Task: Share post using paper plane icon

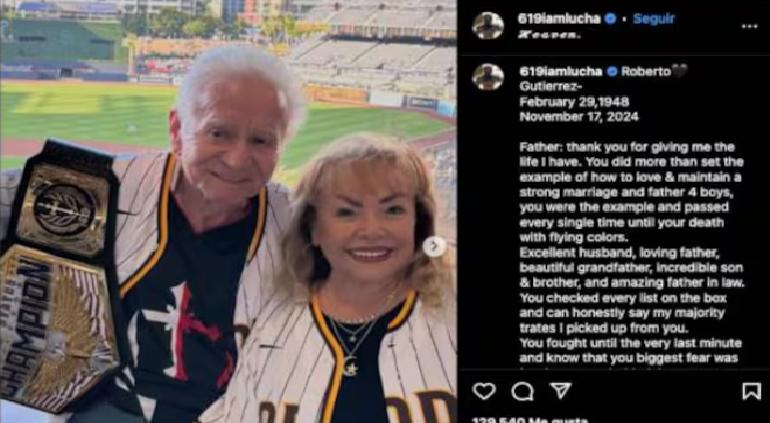Action: (560, 391)
